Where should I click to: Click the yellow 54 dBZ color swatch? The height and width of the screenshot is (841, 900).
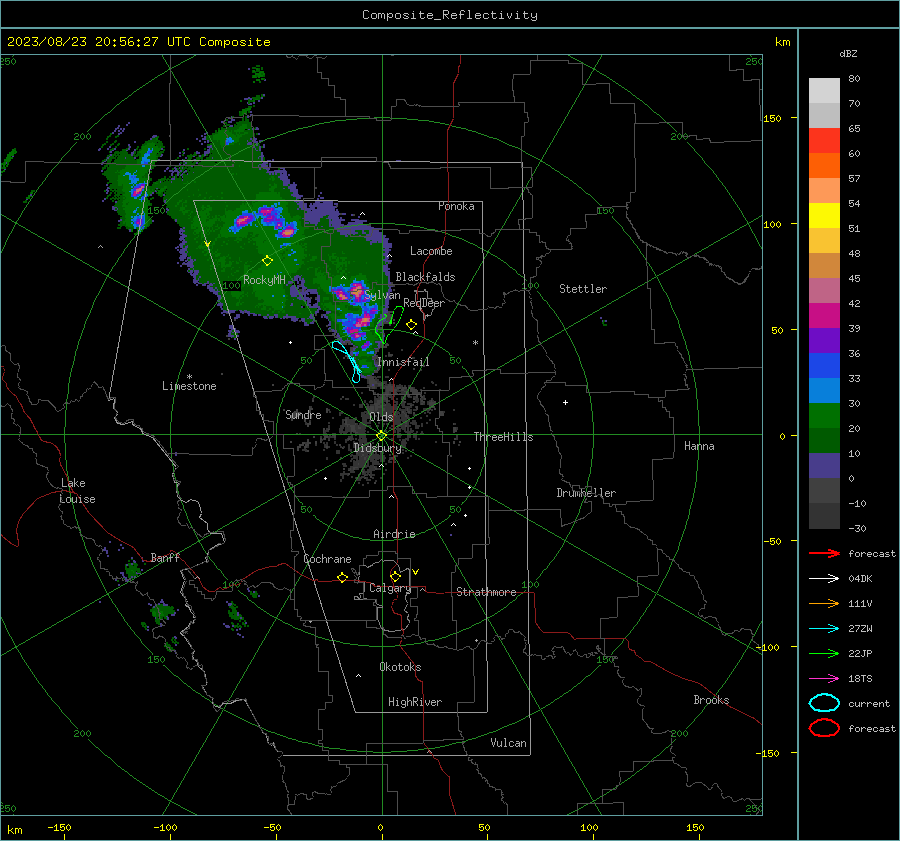[824, 215]
